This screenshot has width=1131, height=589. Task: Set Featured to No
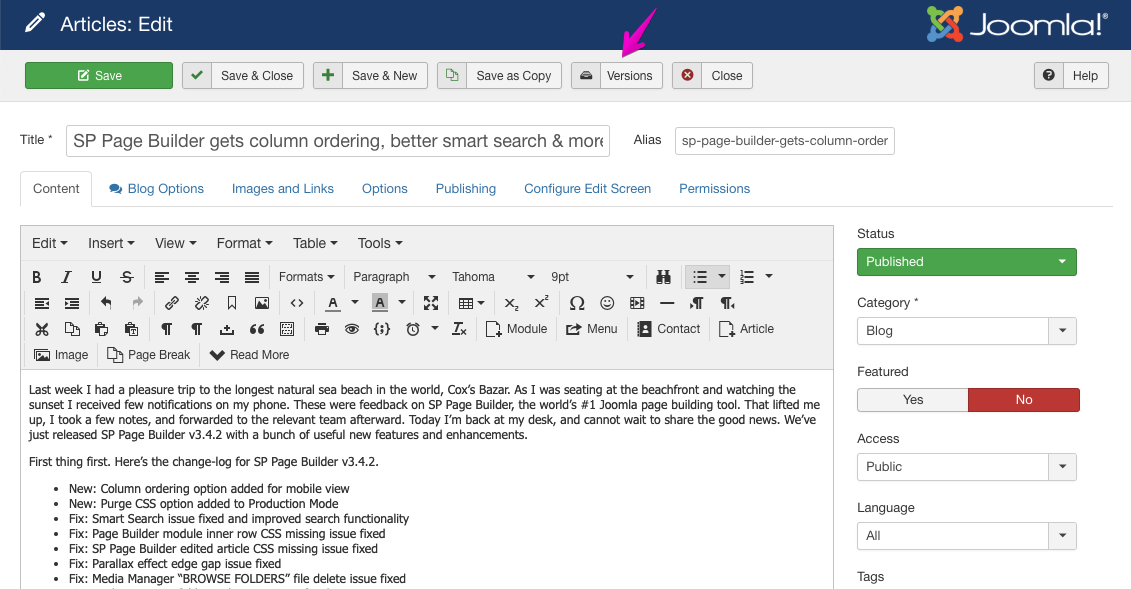1023,399
